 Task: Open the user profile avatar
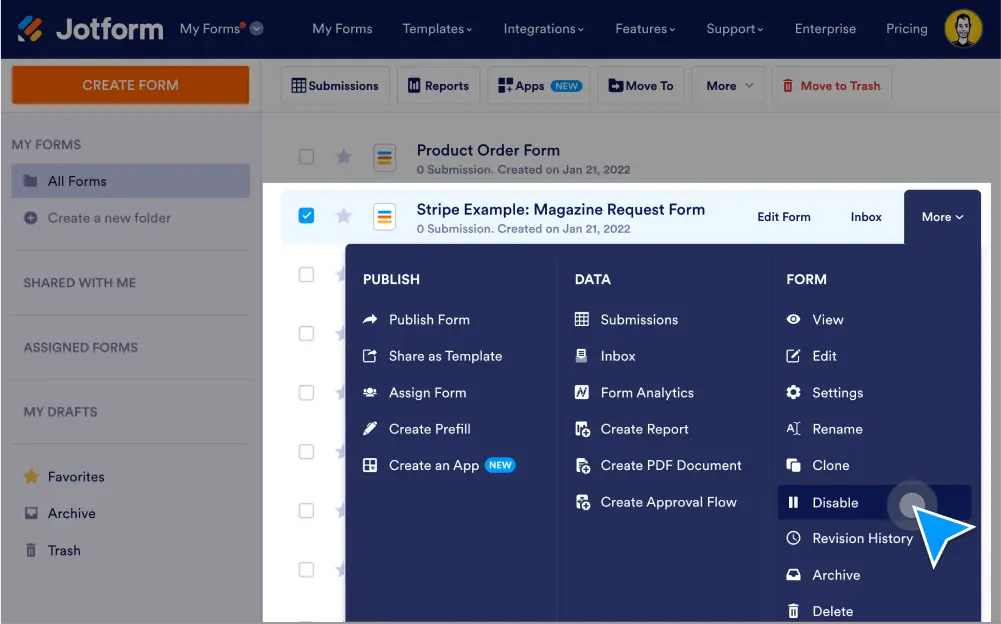963,29
